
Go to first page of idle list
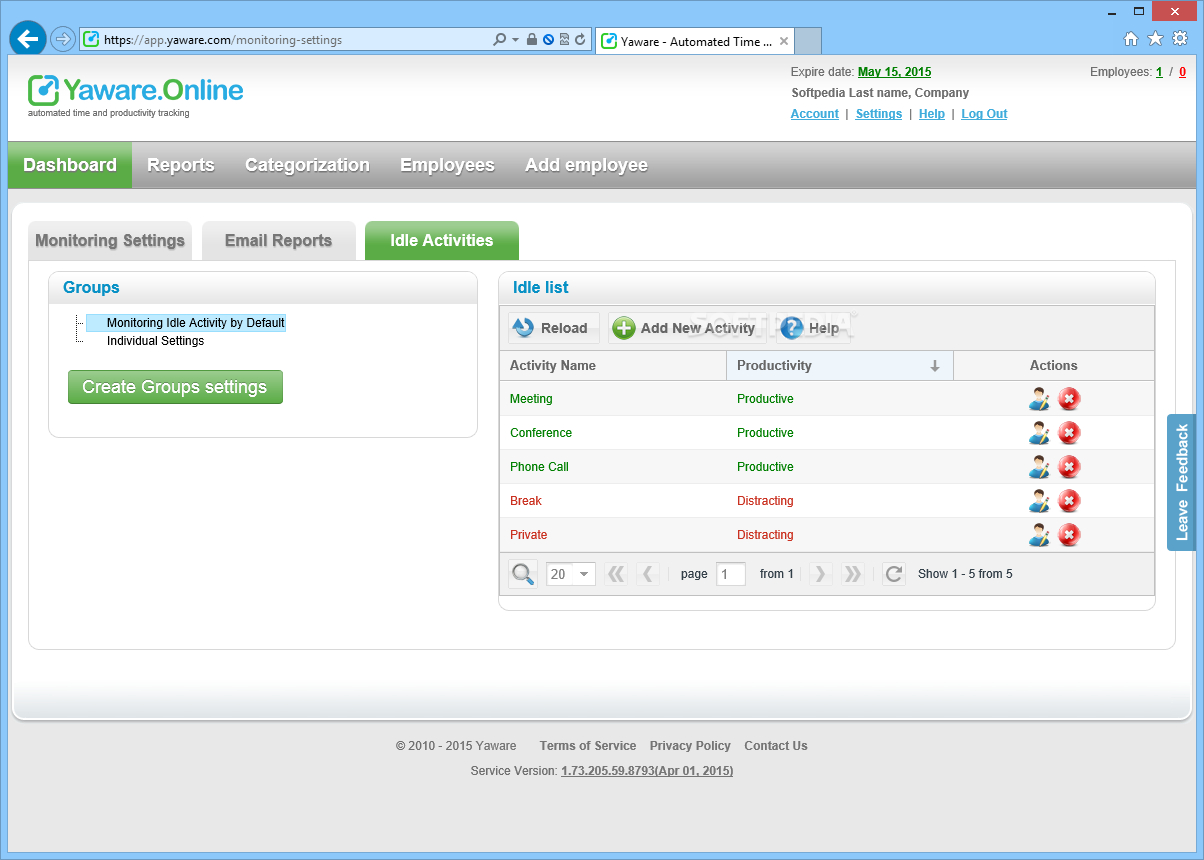[x=616, y=574]
